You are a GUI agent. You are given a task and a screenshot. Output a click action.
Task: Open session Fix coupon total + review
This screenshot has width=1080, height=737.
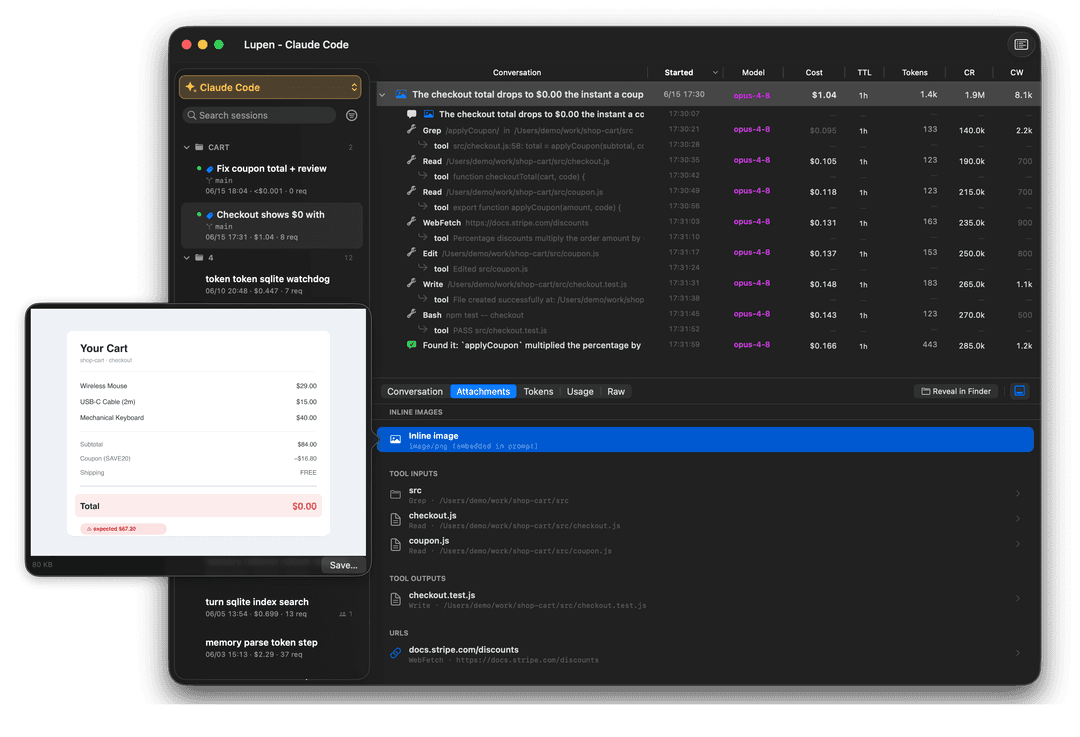[x=271, y=179]
